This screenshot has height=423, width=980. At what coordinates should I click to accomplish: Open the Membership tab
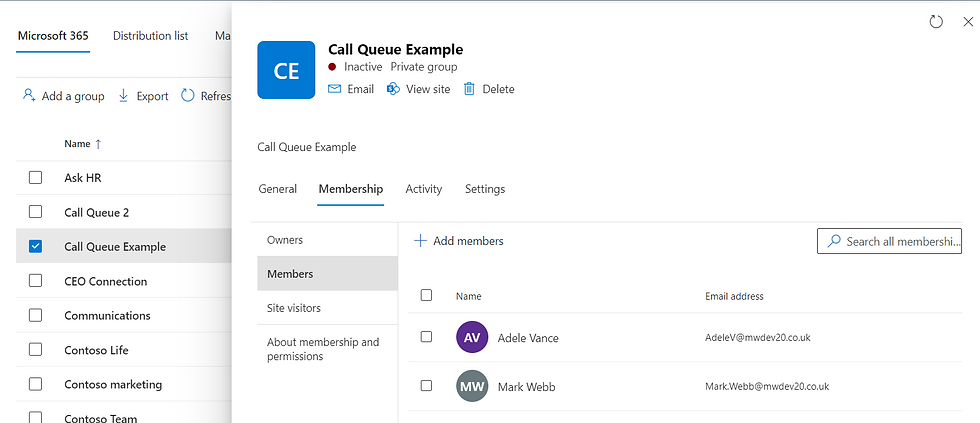pyautogui.click(x=351, y=189)
